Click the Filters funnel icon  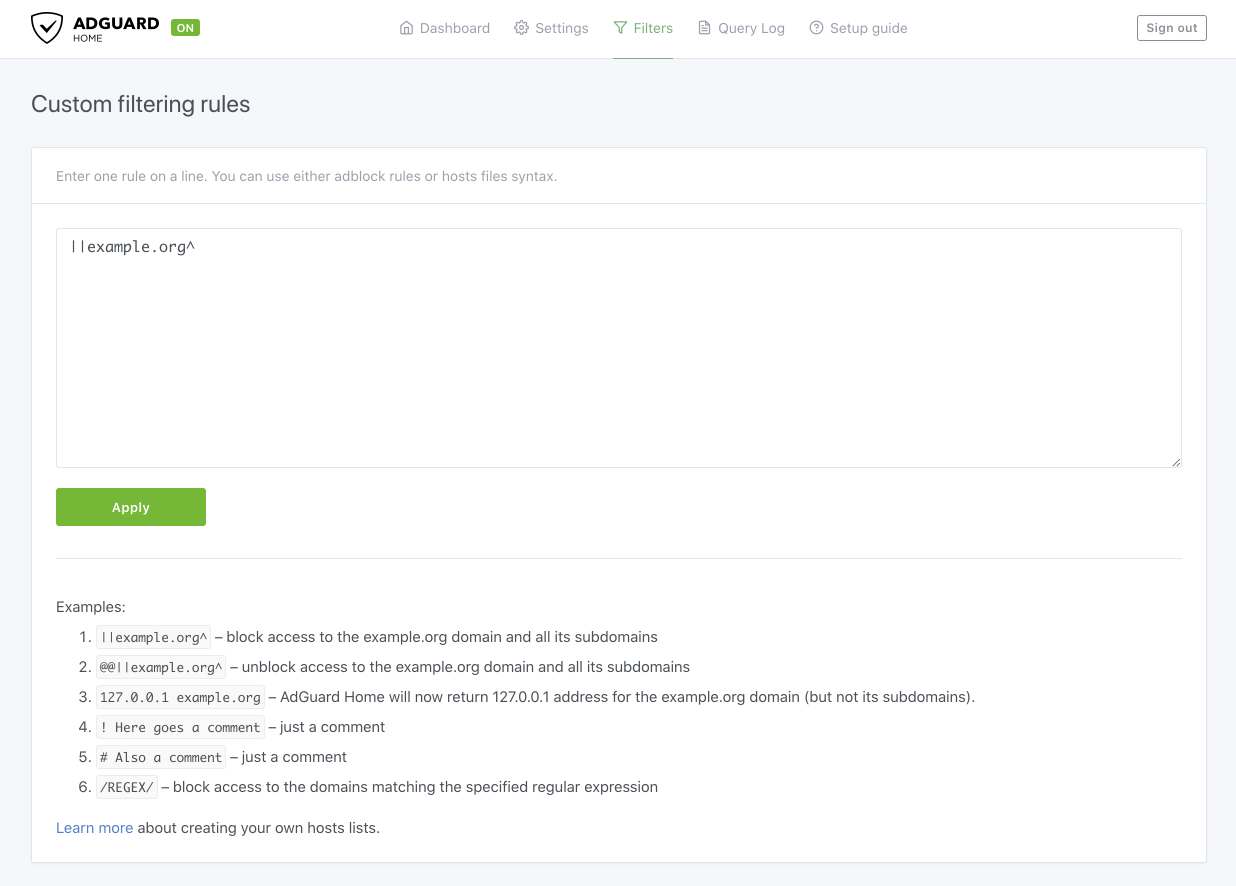[x=620, y=28]
